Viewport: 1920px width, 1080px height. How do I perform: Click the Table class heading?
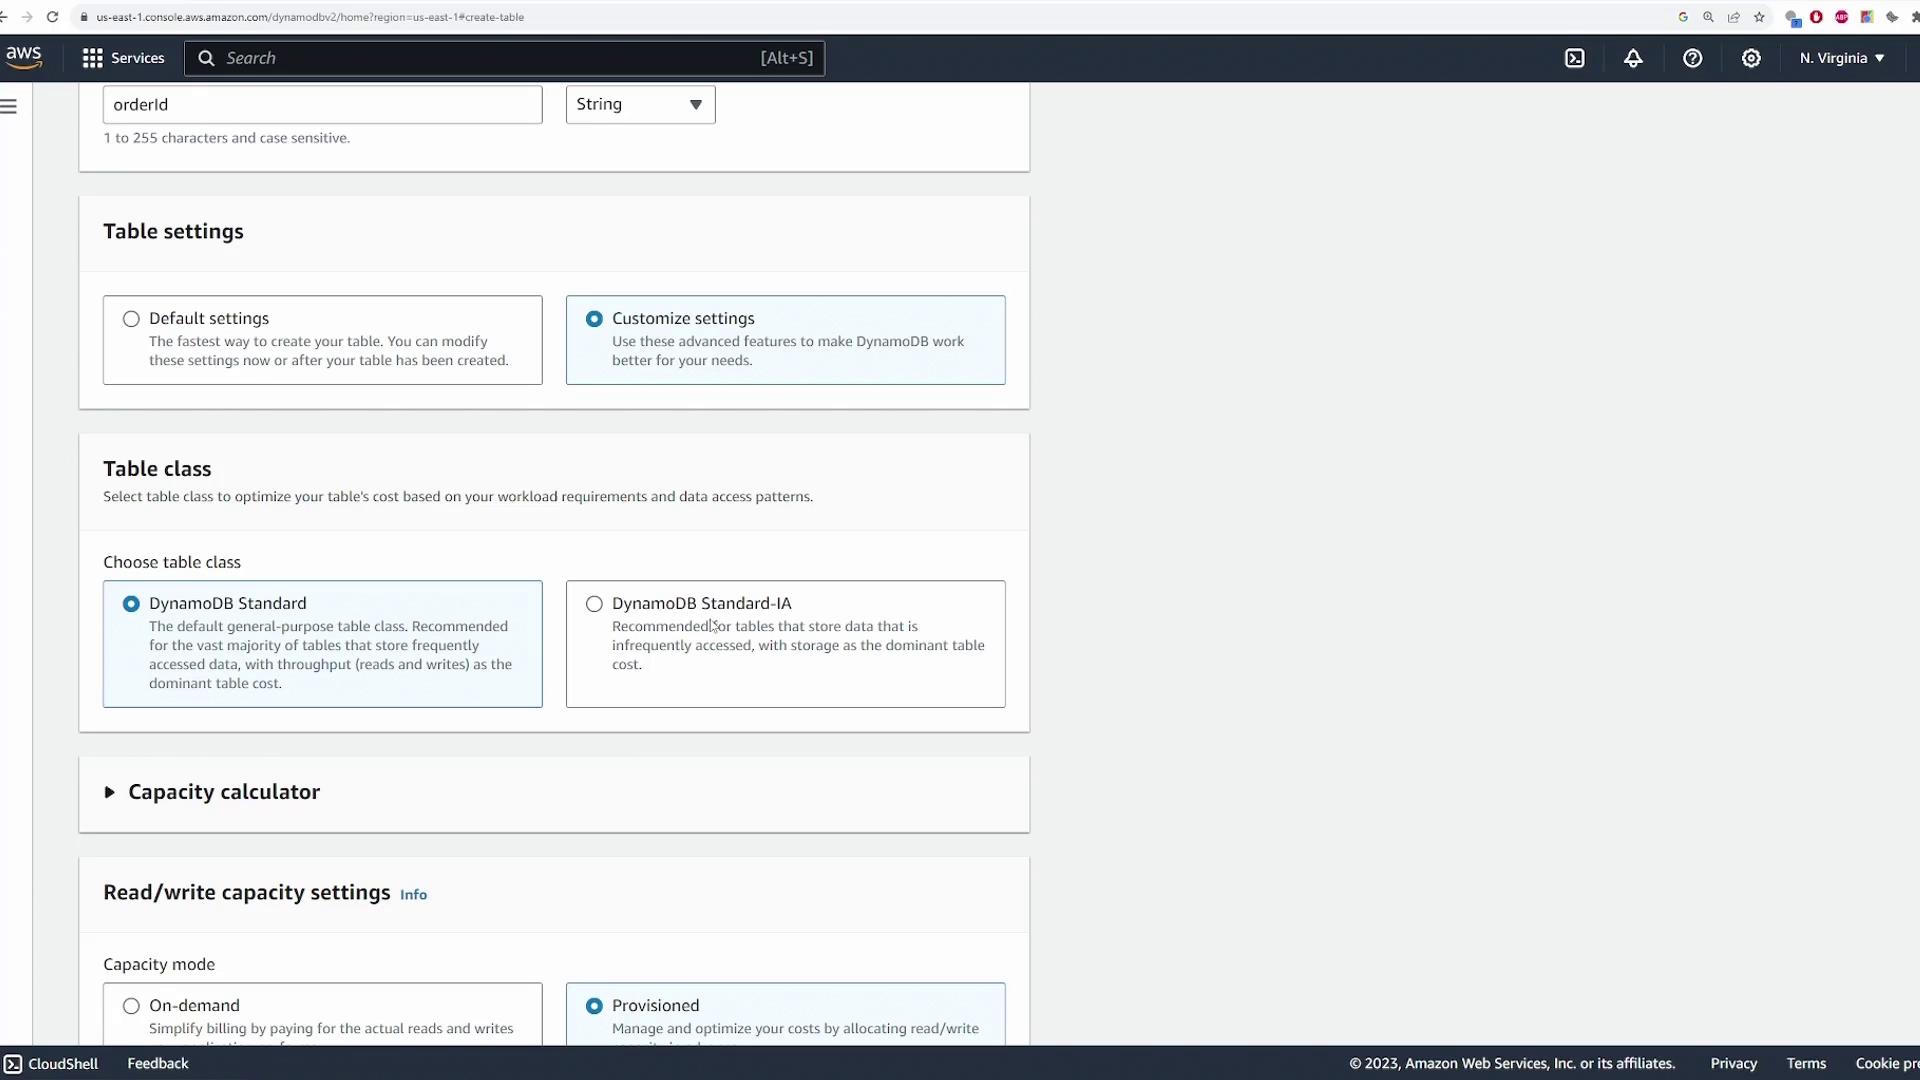click(x=157, y=468)
